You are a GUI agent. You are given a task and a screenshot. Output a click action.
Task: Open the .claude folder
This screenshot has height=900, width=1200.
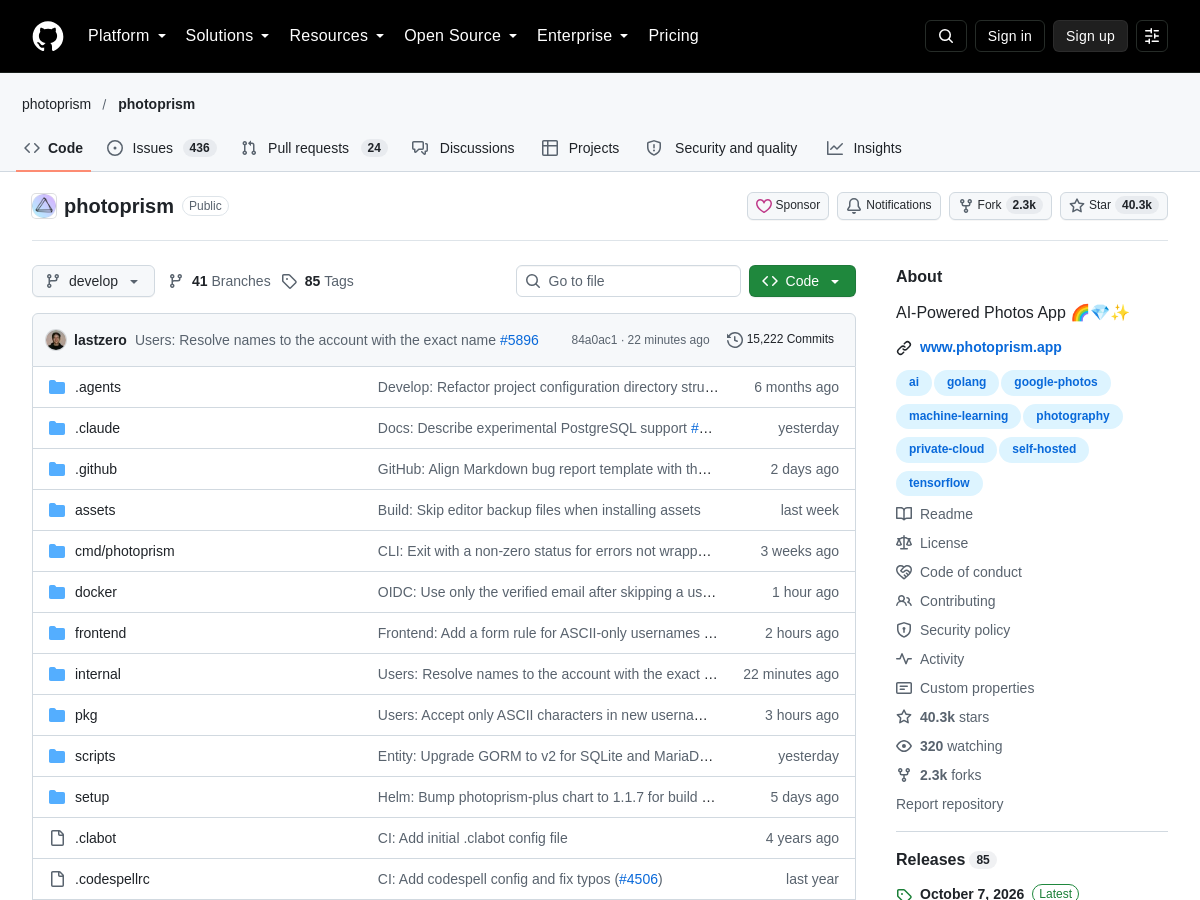point(97,428)
